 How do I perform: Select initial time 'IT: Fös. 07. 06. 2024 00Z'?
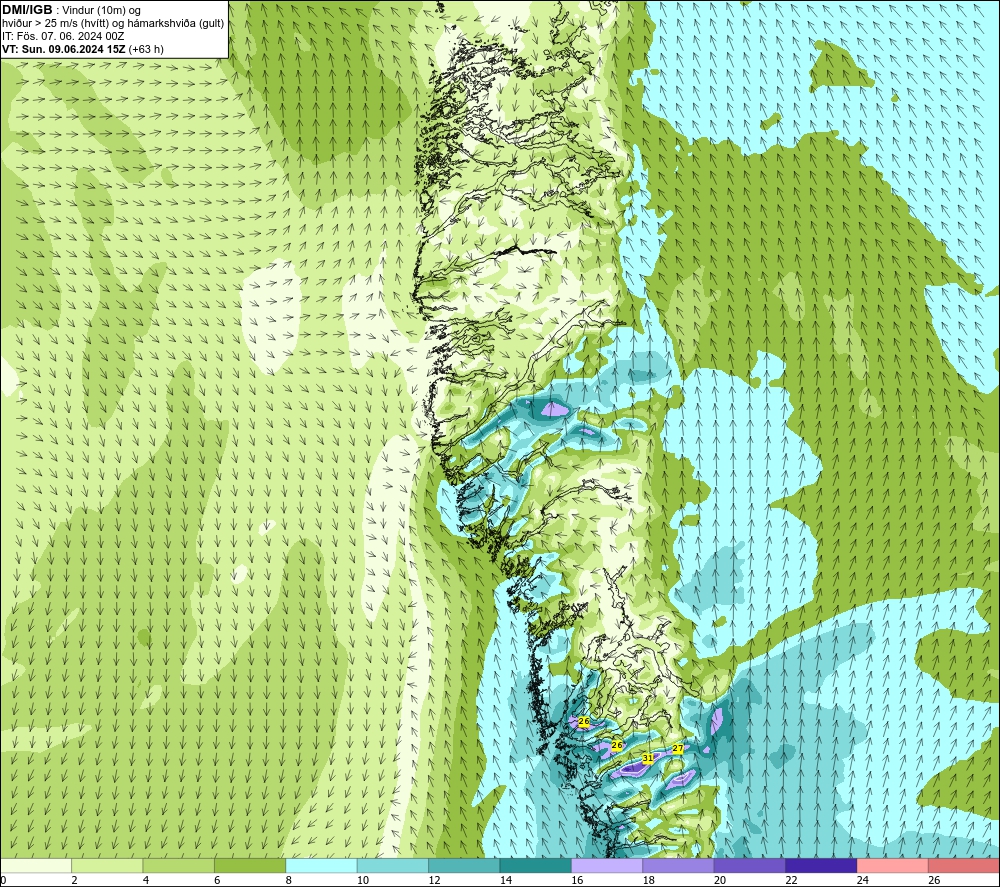click(63, 36)
